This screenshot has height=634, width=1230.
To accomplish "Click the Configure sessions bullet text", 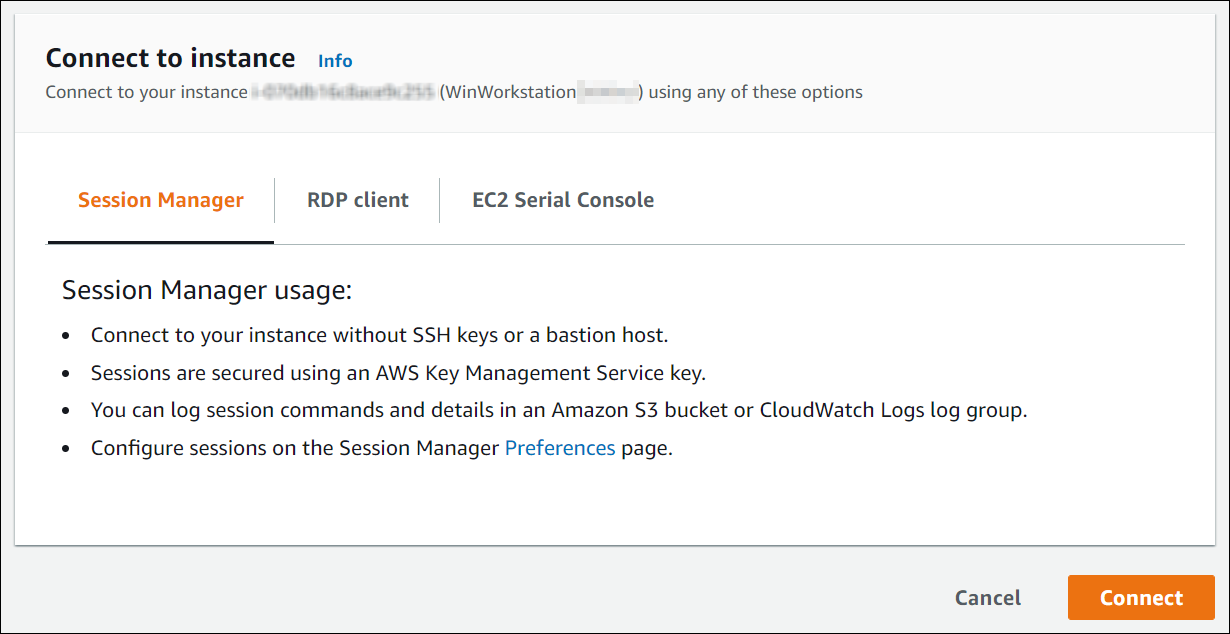I will pyautogui.click(x=382, y=448).
